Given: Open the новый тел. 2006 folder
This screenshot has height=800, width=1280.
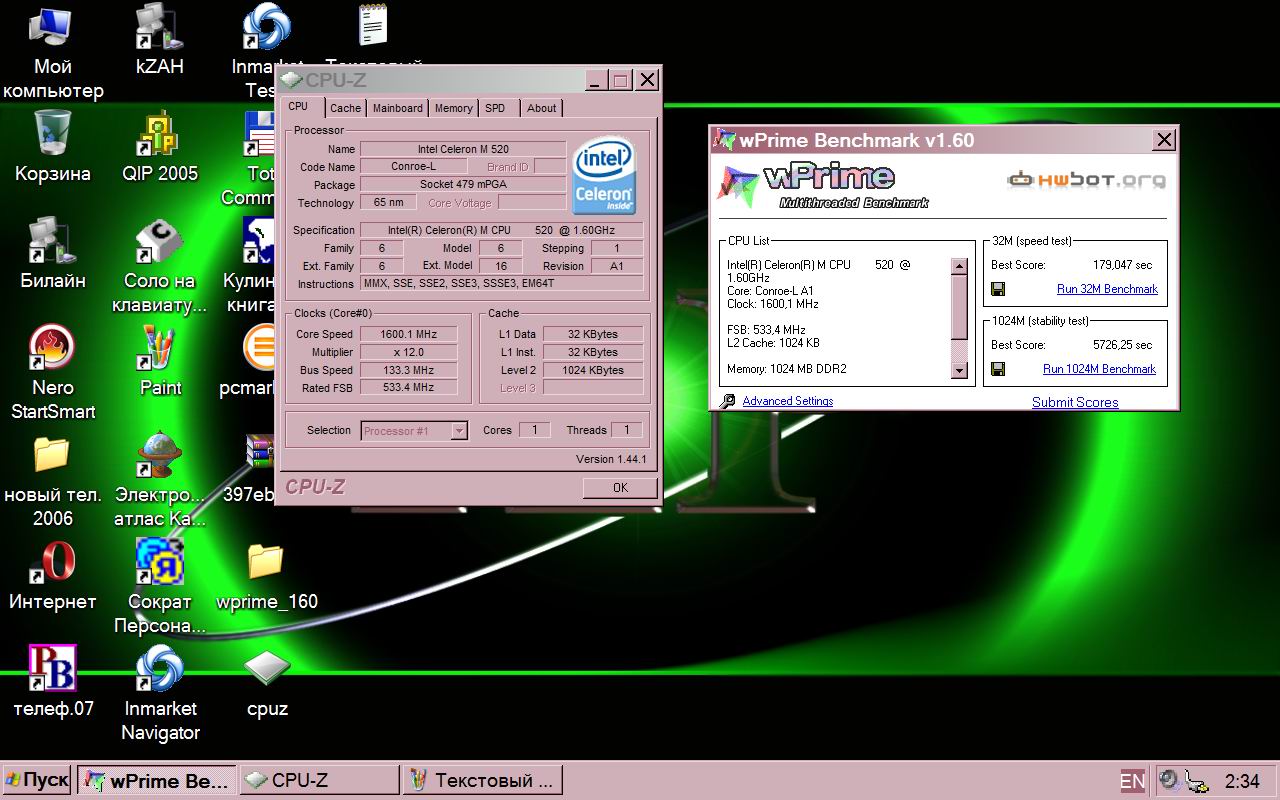Looking at the screenshot, I should (x=53, y=455).
